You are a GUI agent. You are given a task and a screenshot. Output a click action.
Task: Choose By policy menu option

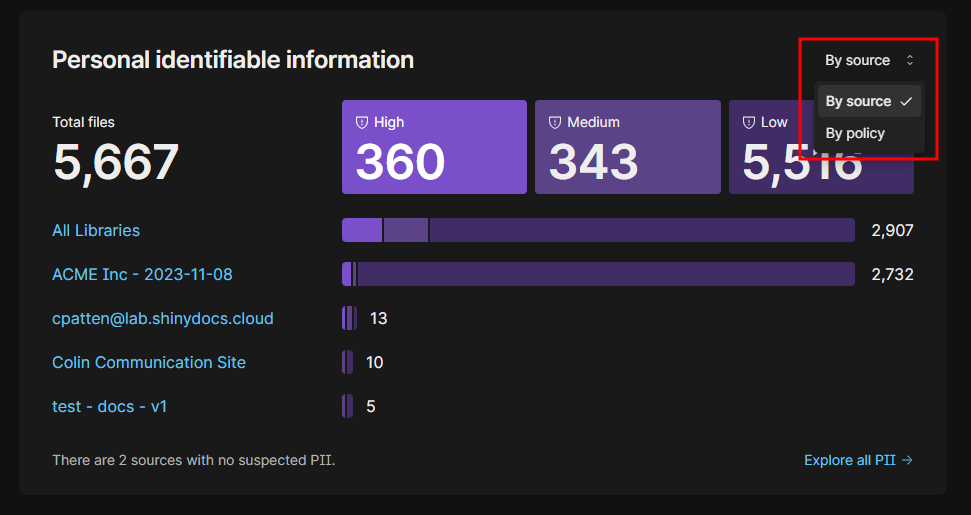[855, 133]
